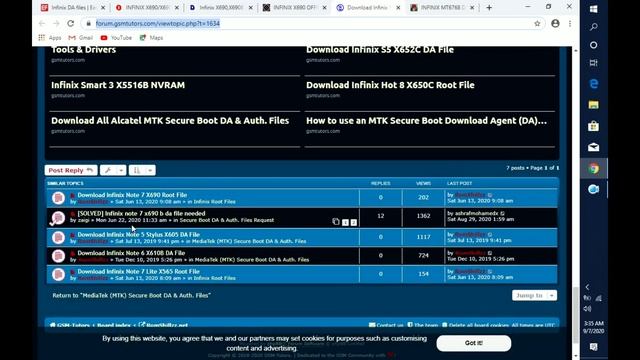
Task: Open Download Infinix Note 7 Lite X565 Root File topic
Action: click(138, 271)
